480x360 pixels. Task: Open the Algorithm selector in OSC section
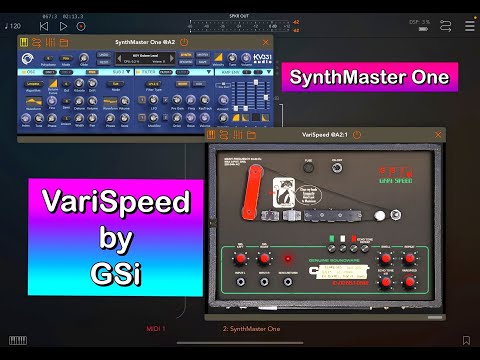(x=33, y=84)
